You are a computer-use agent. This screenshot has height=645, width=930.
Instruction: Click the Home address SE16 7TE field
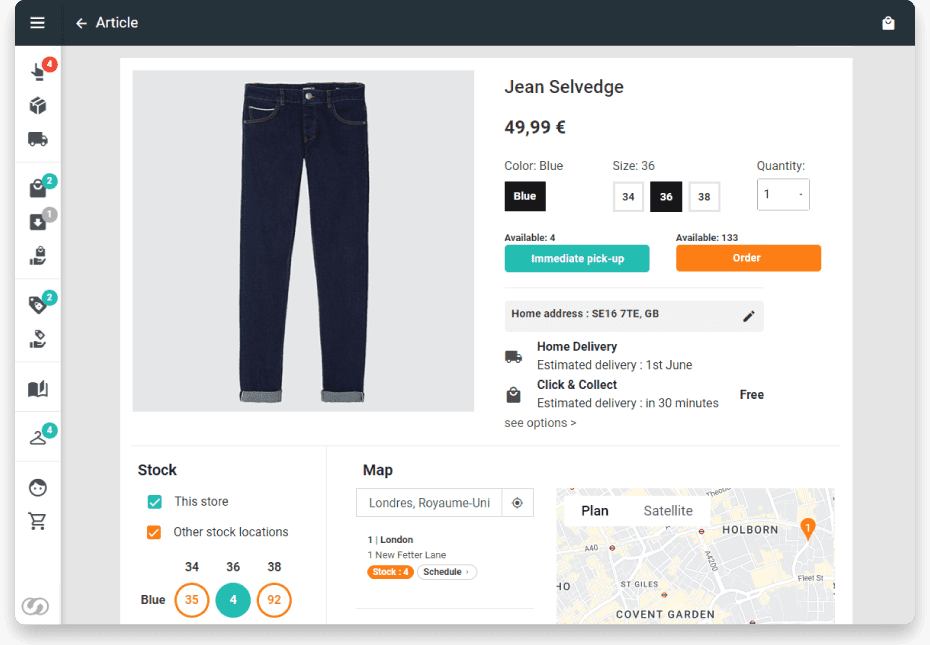634,316
